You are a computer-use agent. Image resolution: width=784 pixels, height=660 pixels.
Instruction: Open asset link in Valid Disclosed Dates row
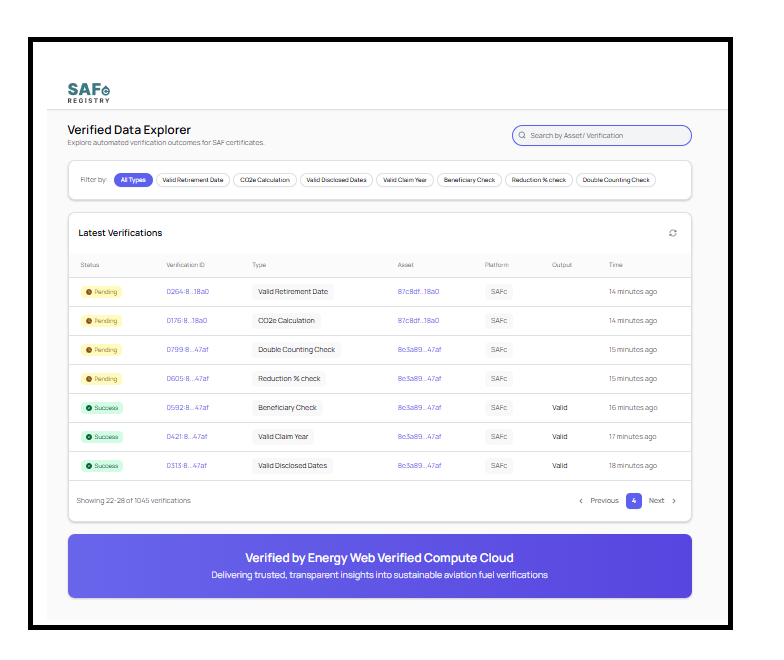pyautogui.click(x=420, y=466)
